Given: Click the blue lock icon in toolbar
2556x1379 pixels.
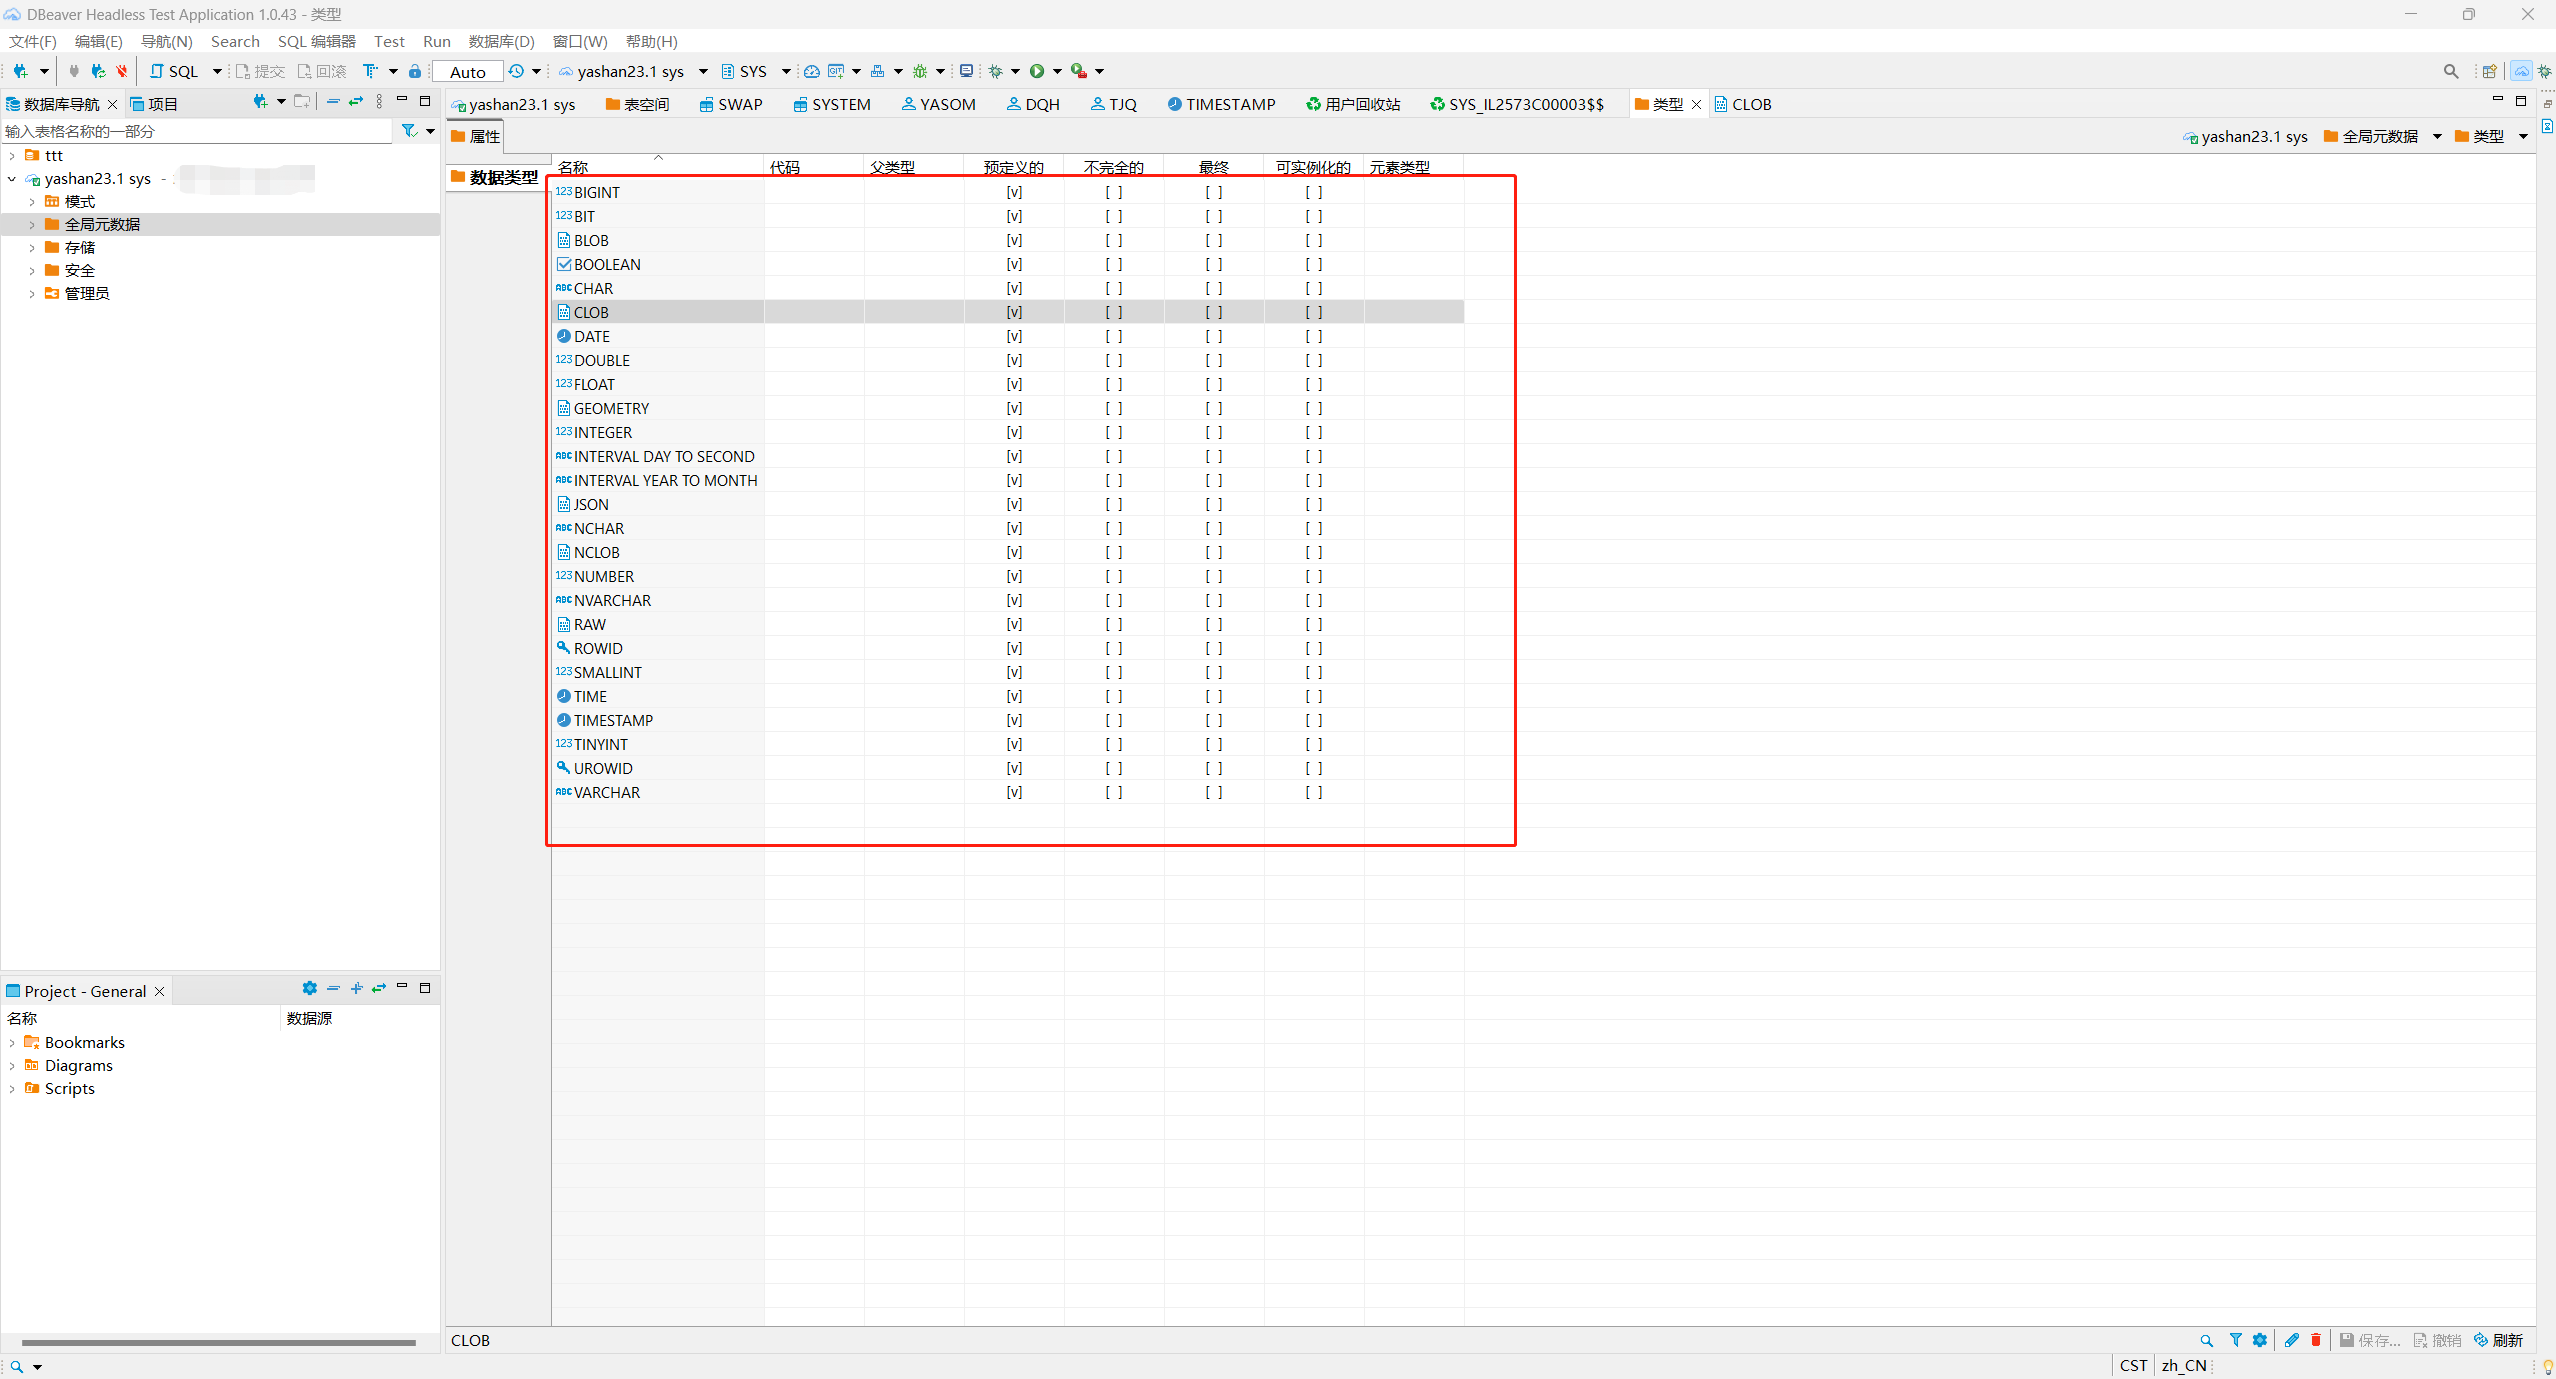Looking at the screenshot, I should pyautogui.click(x=415, y=71).
